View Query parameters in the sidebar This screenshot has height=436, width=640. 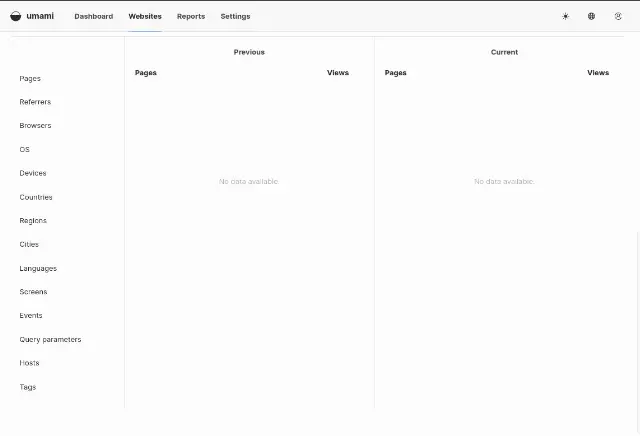pos(50,340)
